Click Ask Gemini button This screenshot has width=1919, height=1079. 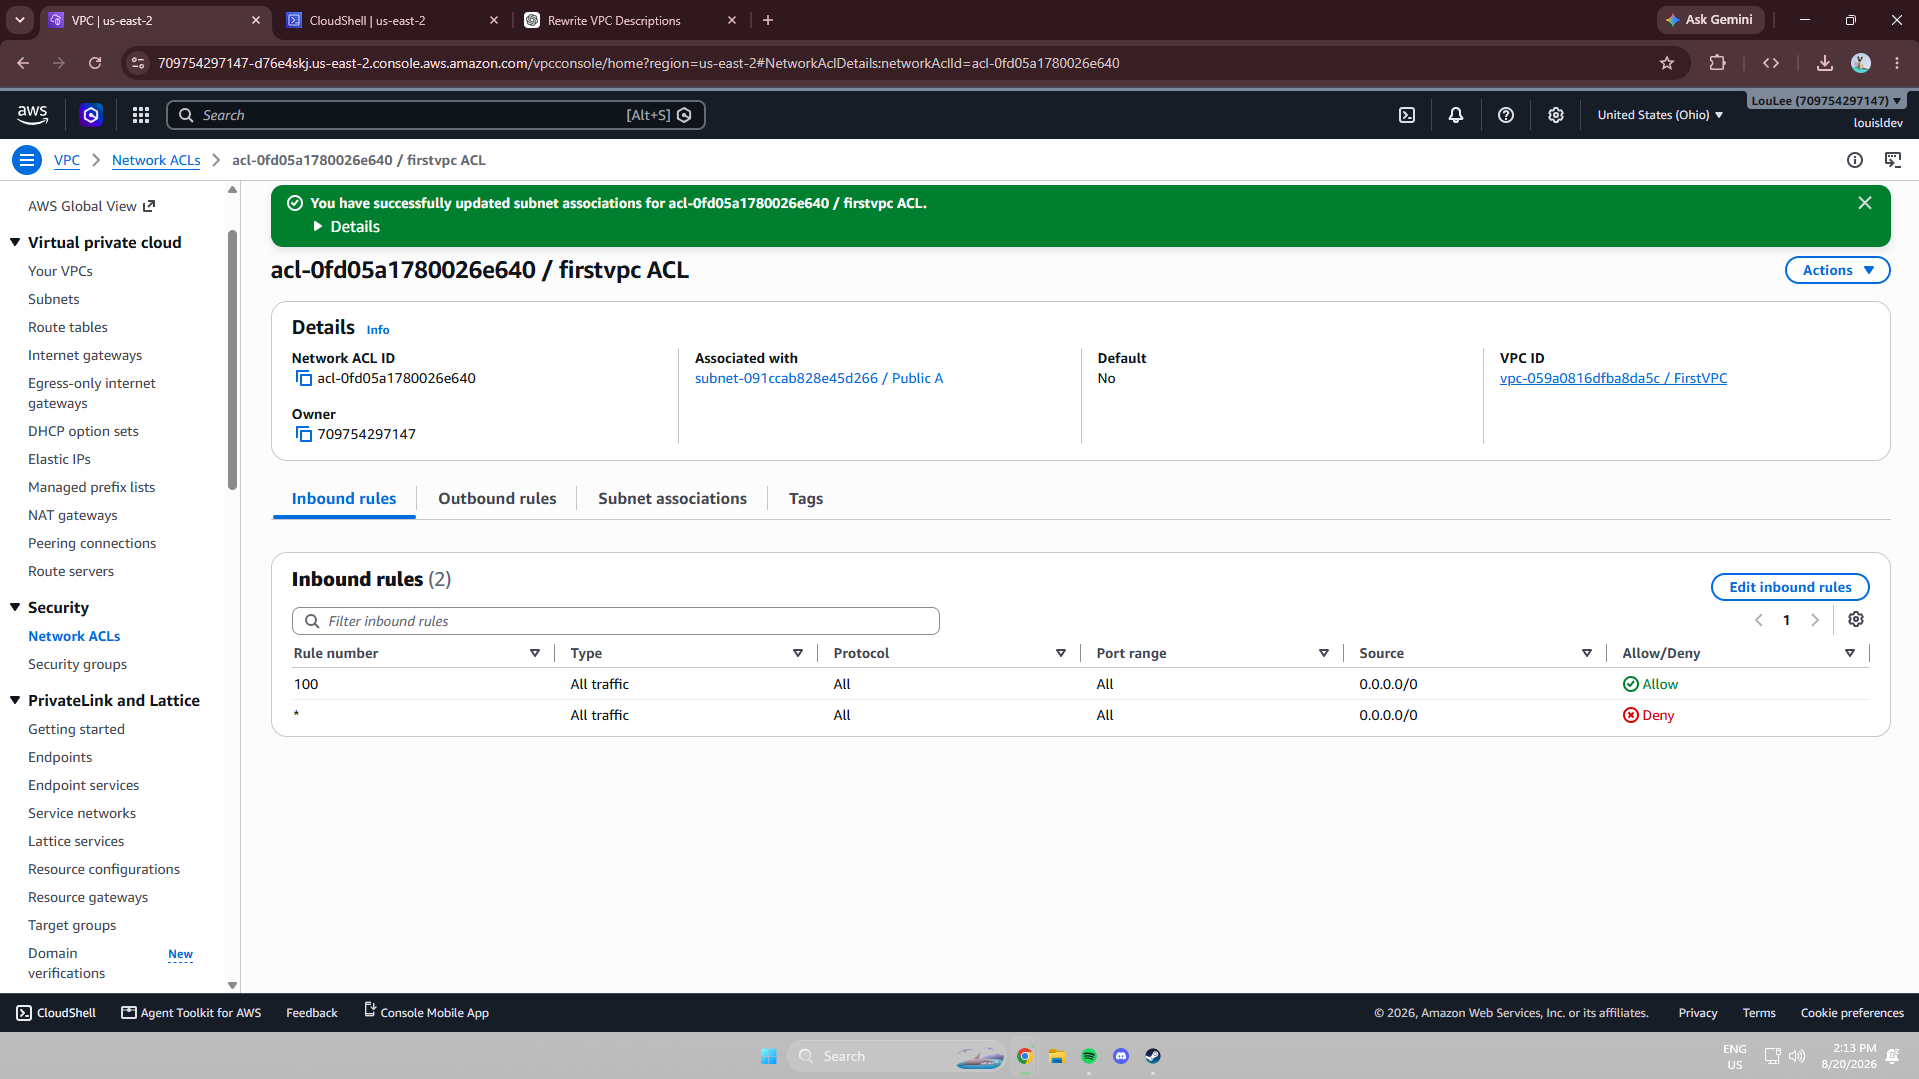[1710, 20]
